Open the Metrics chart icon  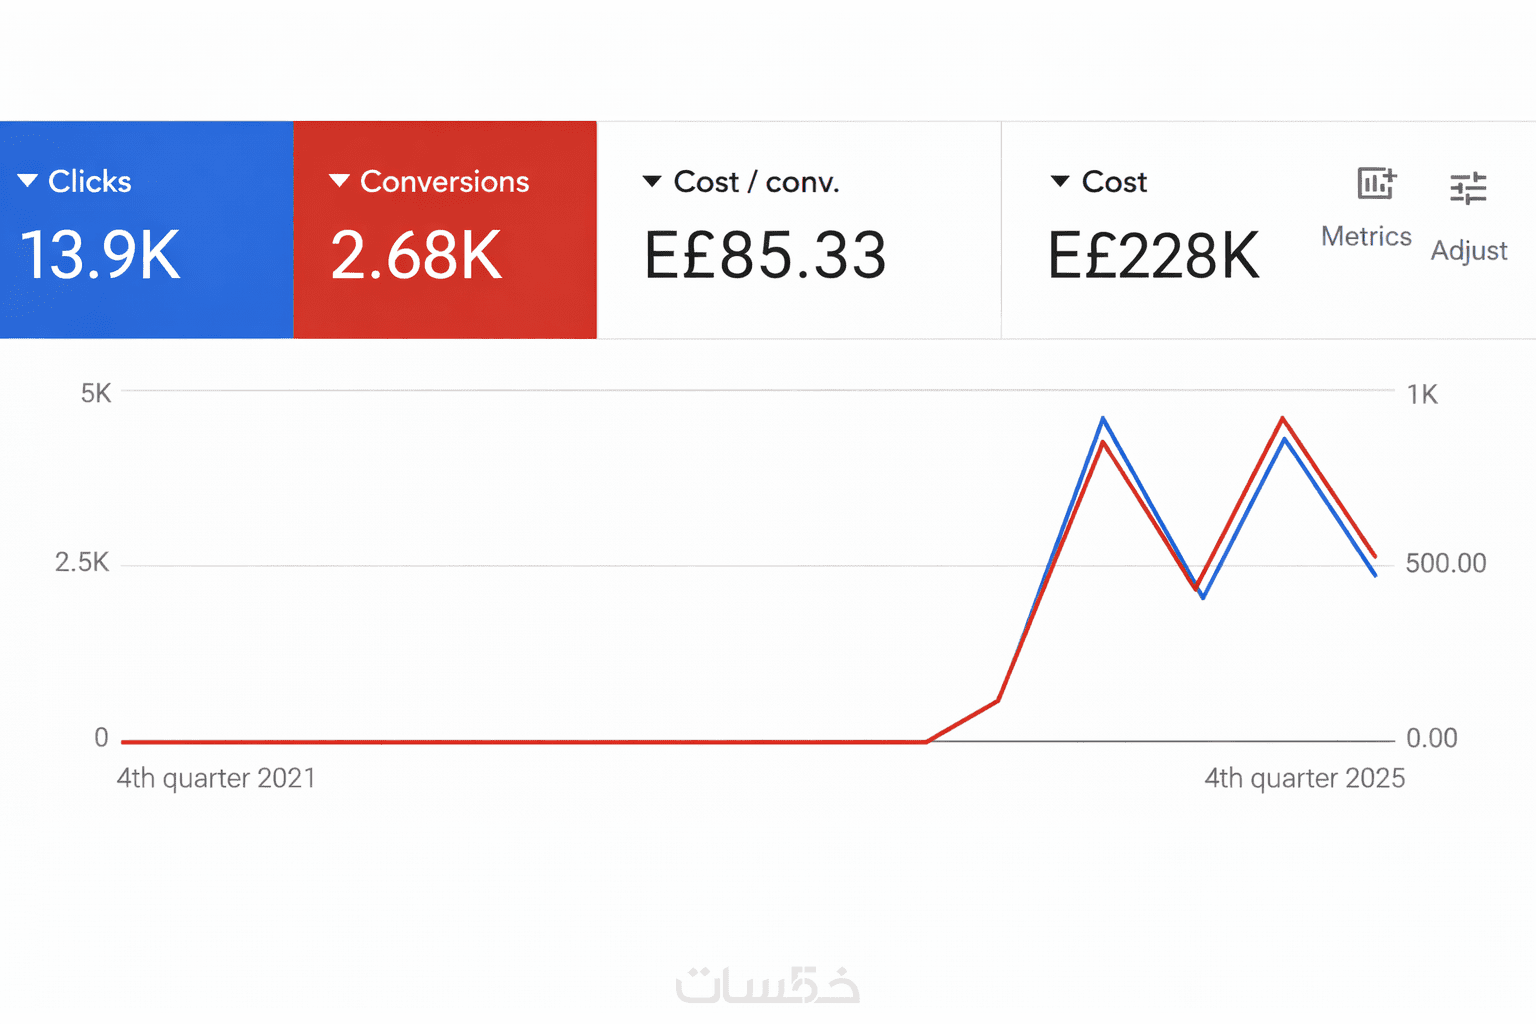pyautogui.click(x=1376, y=184)
